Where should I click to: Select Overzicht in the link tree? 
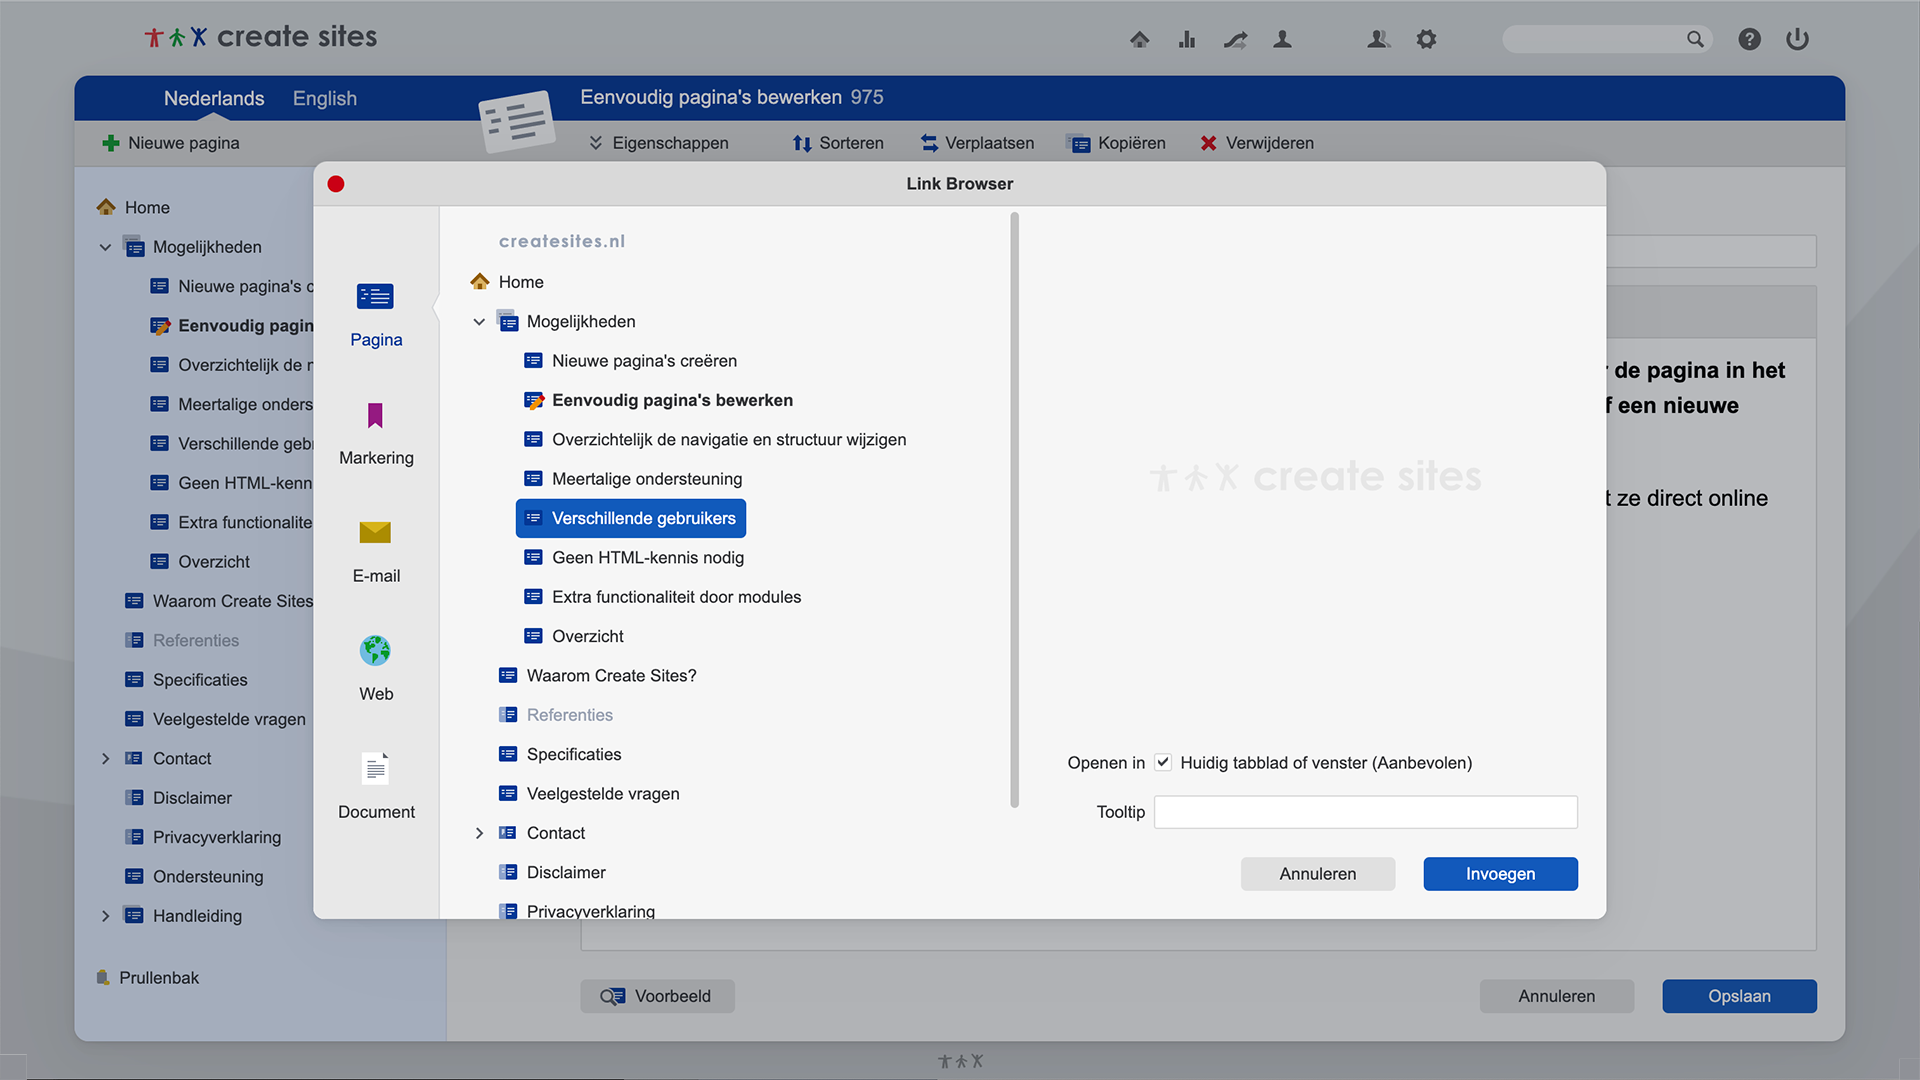click(574, 636)
